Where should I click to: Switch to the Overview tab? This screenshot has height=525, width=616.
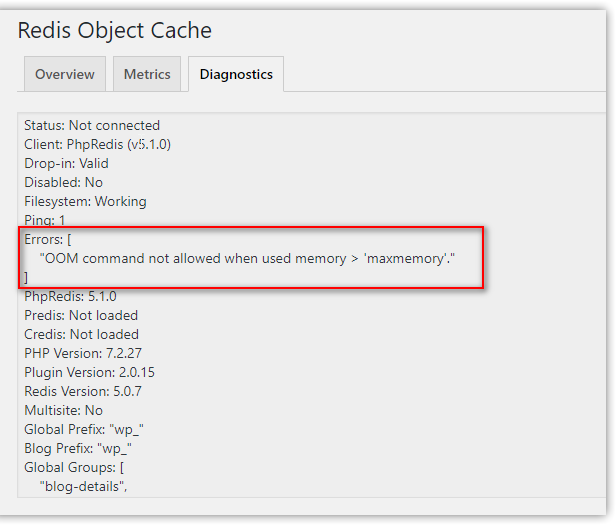pos(65,74)
